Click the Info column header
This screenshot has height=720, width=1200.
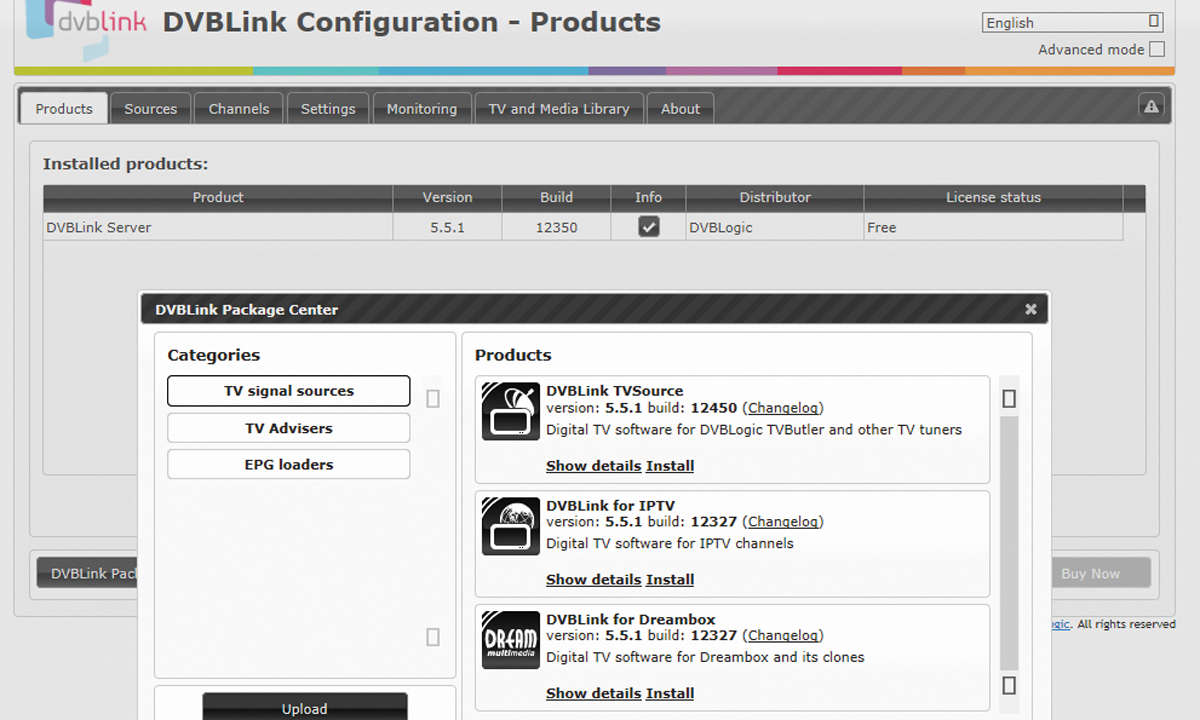(648, 198)
